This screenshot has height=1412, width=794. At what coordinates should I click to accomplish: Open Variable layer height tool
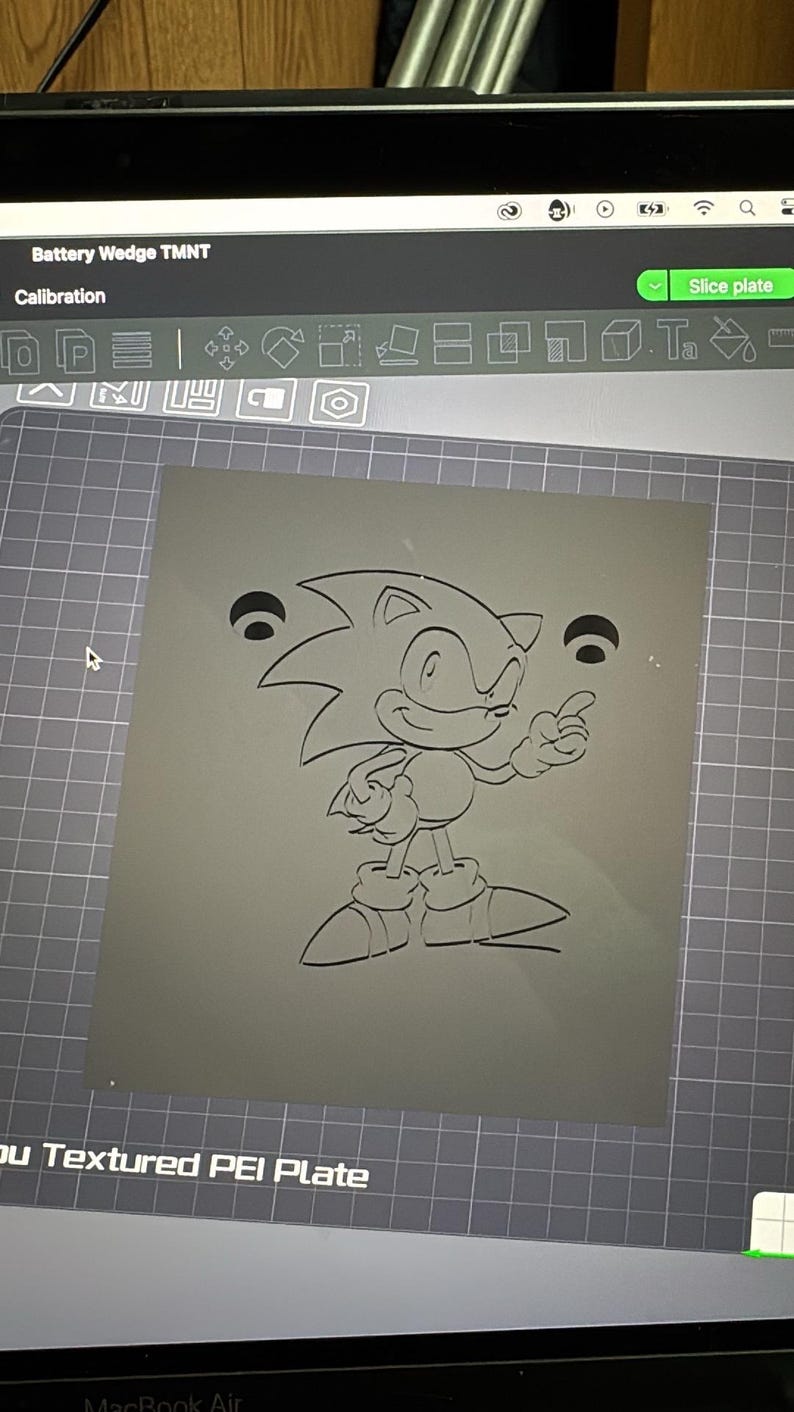point(131,350)
